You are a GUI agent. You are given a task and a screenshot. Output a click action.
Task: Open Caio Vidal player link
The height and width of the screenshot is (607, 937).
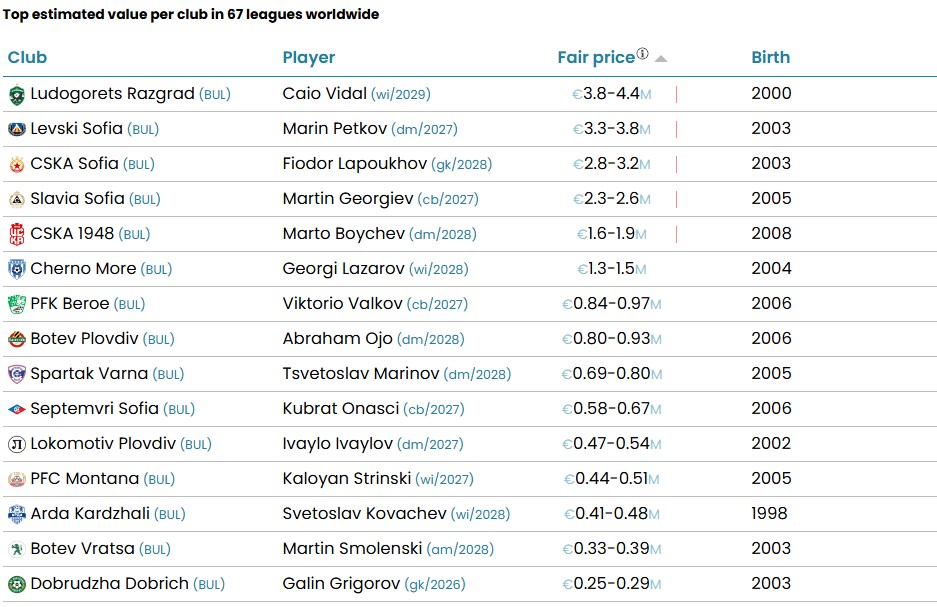click(325, 94)
